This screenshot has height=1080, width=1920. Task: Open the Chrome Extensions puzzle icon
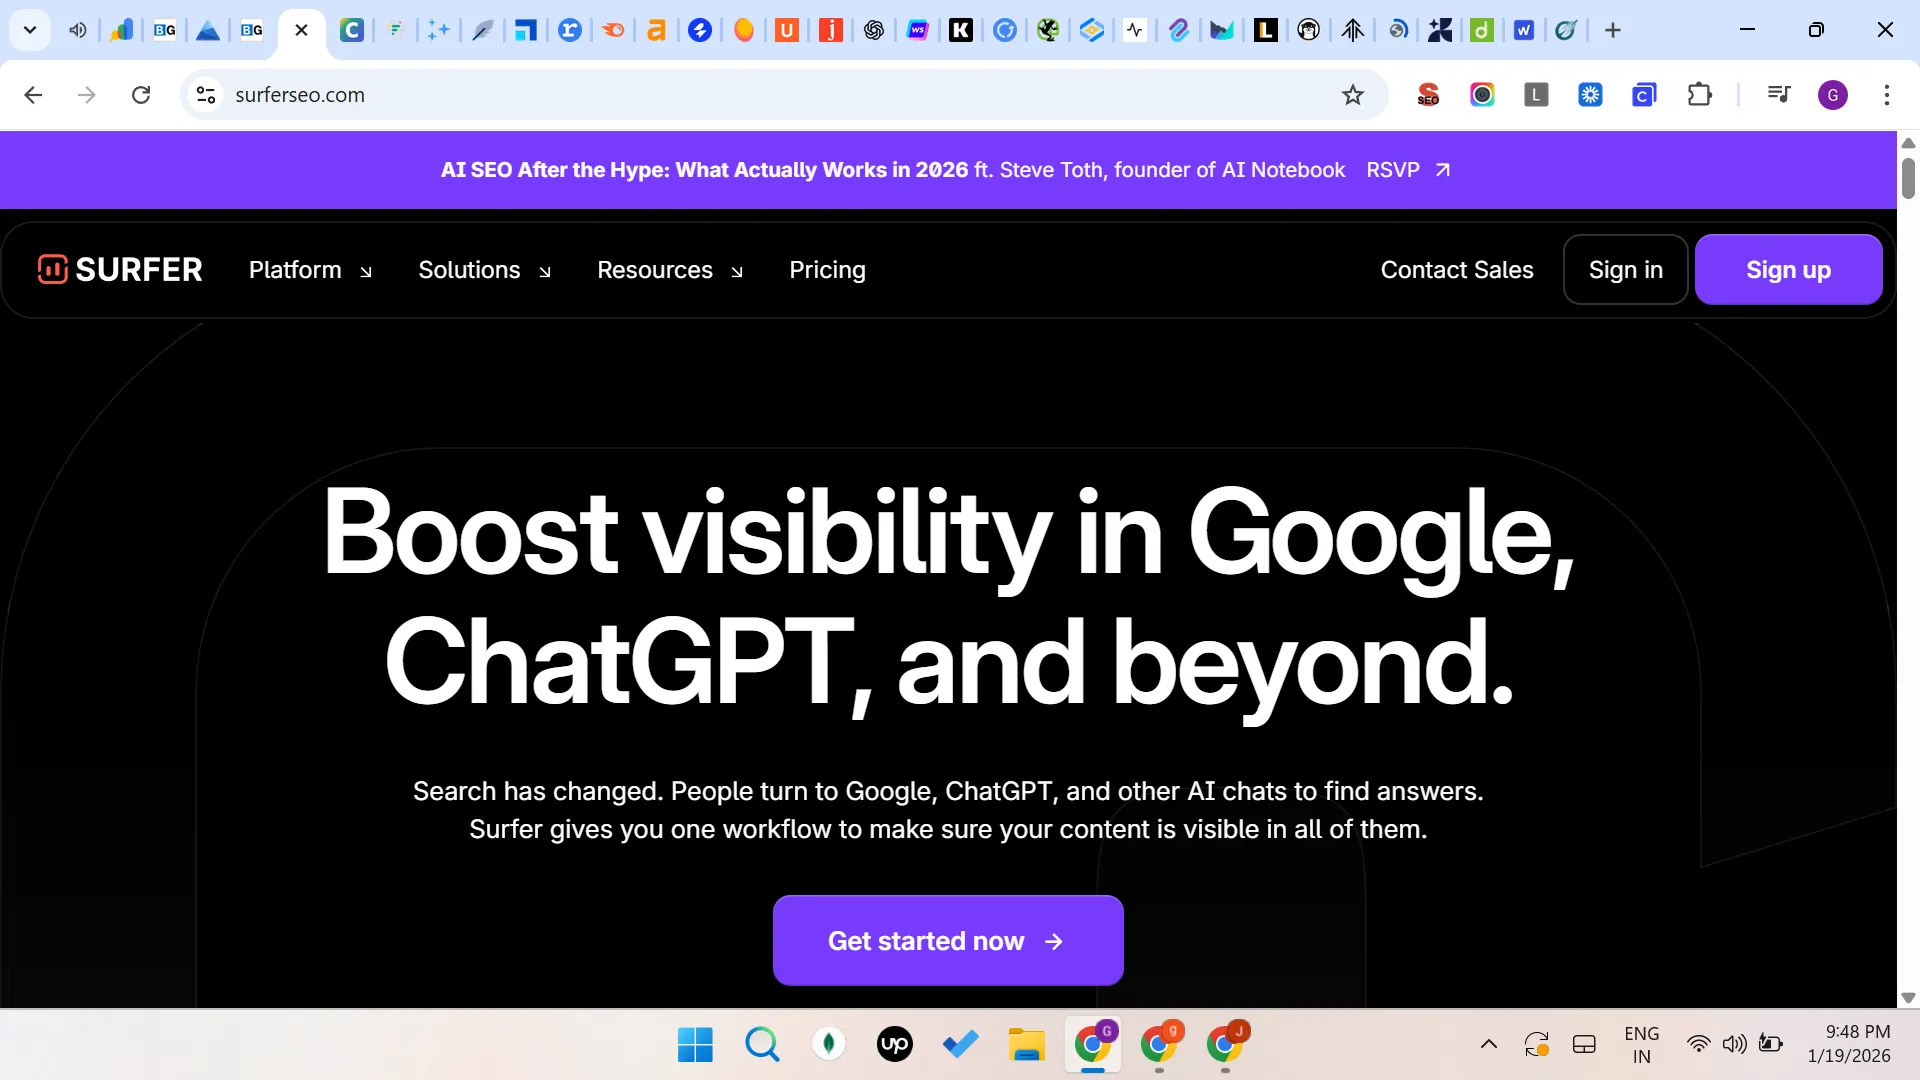[x=1699, y=95]
